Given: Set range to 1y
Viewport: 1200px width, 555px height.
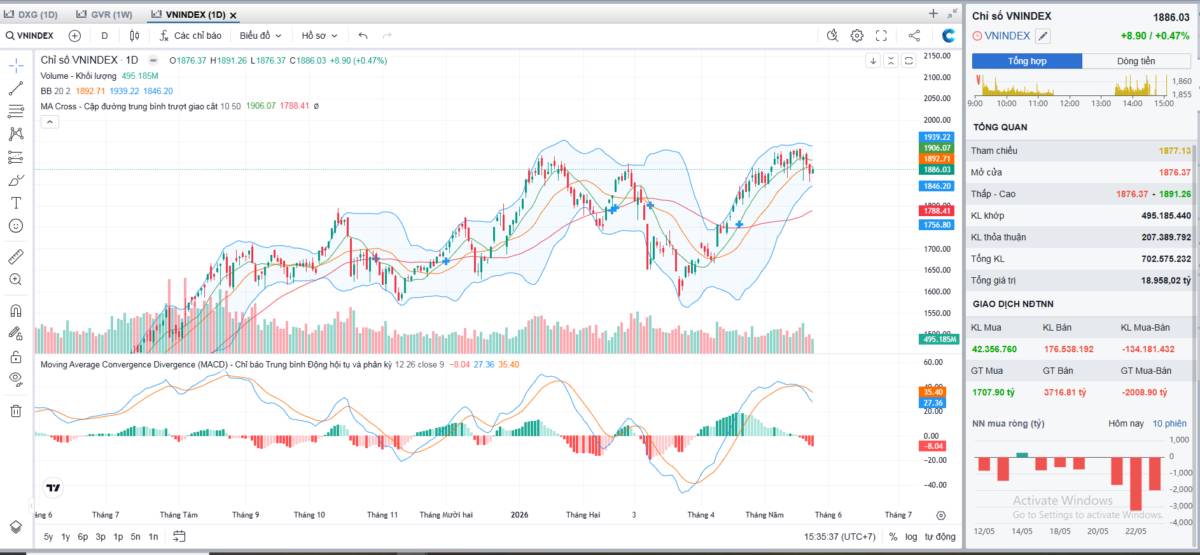Looking at the screenshot, I should [66, 537].
